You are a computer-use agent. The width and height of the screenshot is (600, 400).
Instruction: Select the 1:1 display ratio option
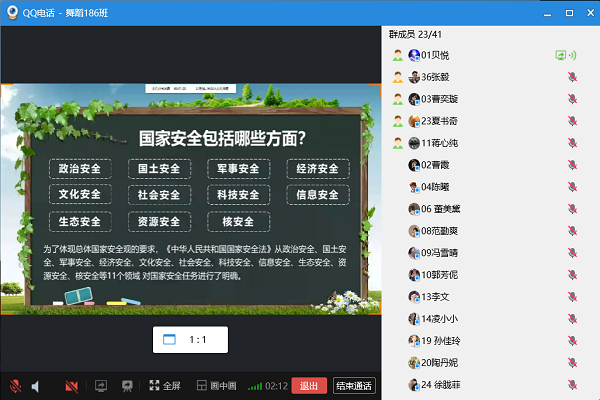[x=190, y=339]
